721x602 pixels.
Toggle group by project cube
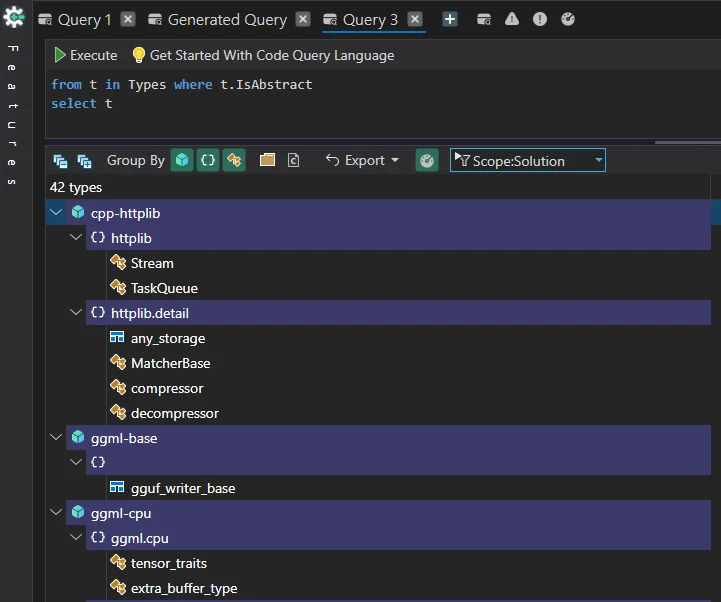[x=182, y=160]
